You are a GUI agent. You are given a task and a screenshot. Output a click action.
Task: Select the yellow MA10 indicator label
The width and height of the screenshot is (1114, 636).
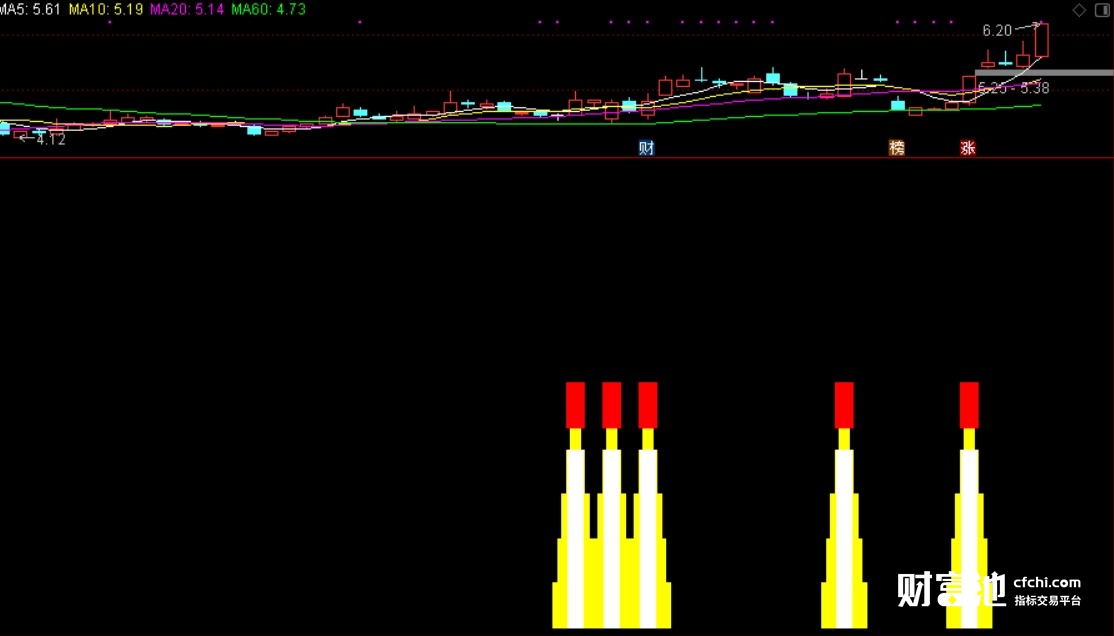point(105,9)
